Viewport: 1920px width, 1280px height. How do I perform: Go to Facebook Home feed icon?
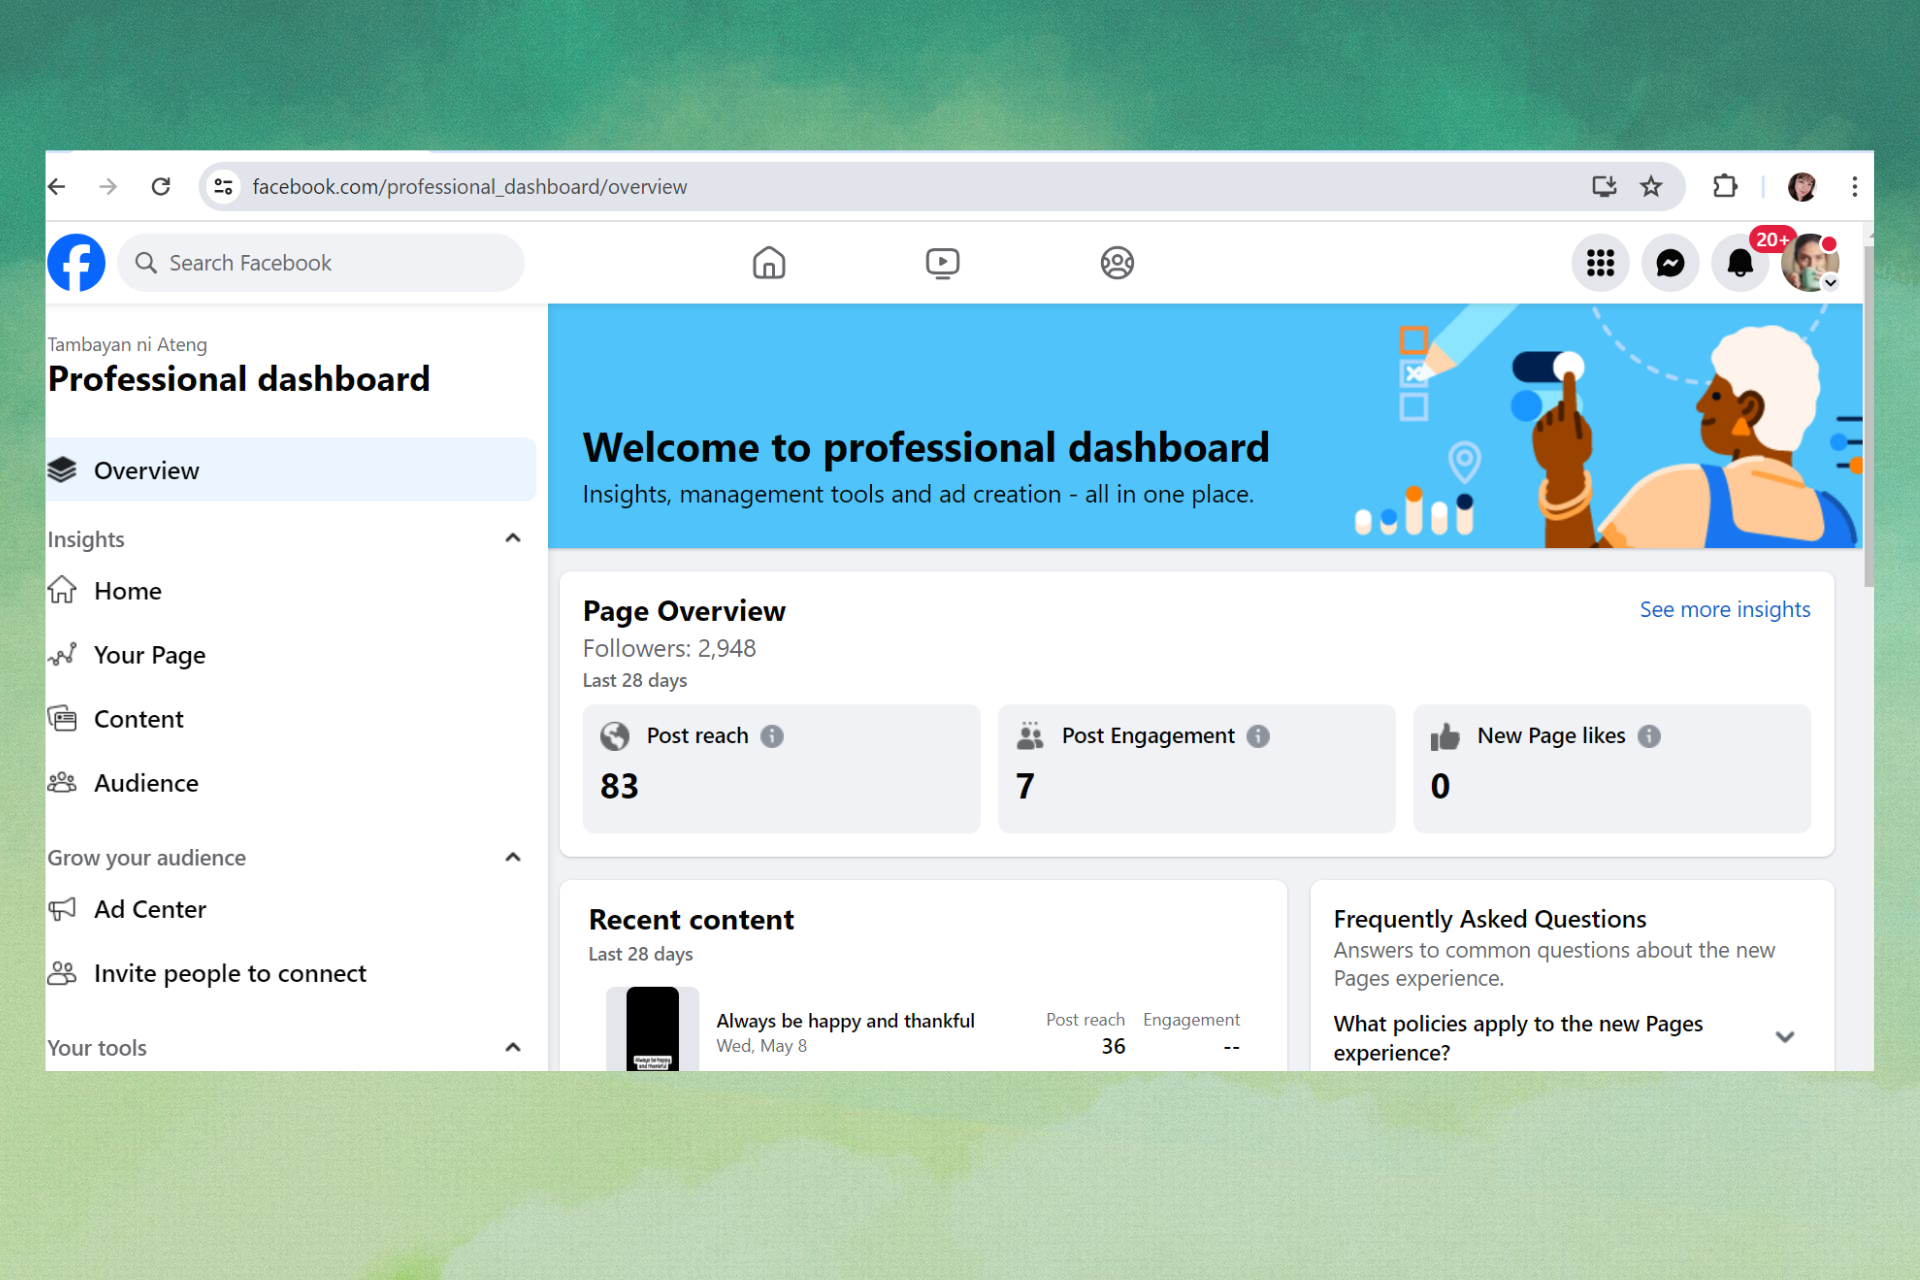click(x=768, y=263)
